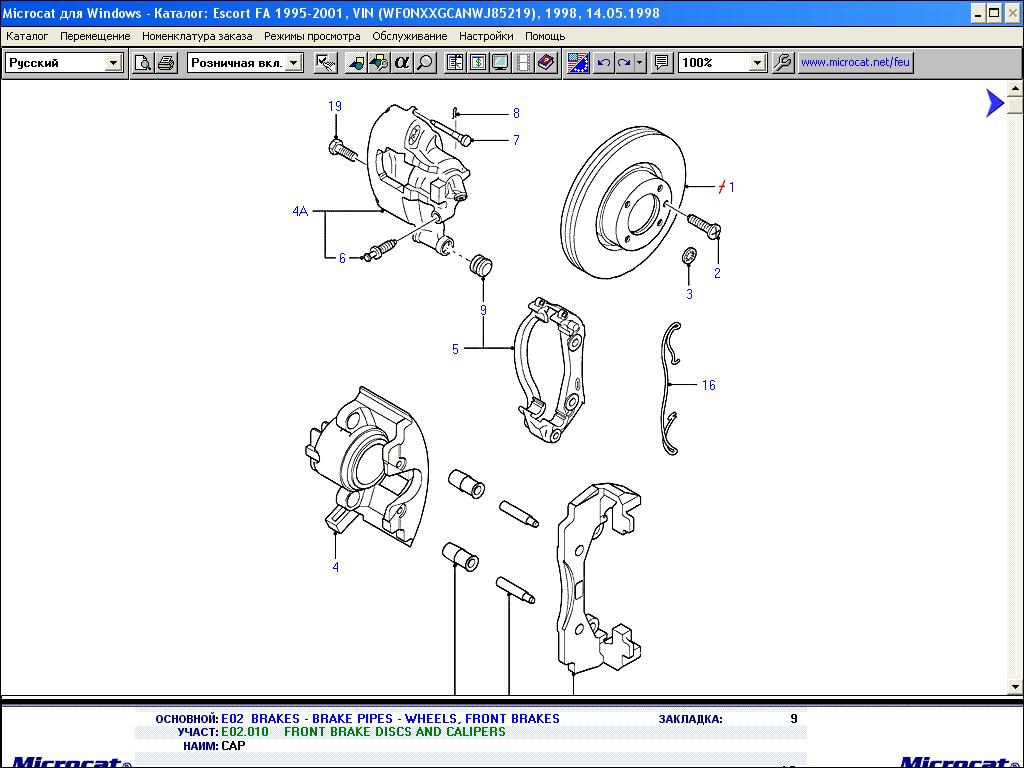Image resolution: width=1024 pixels, height=768 pixels.
Task: Open the book reference icon
Action: (x=546, y=63)
